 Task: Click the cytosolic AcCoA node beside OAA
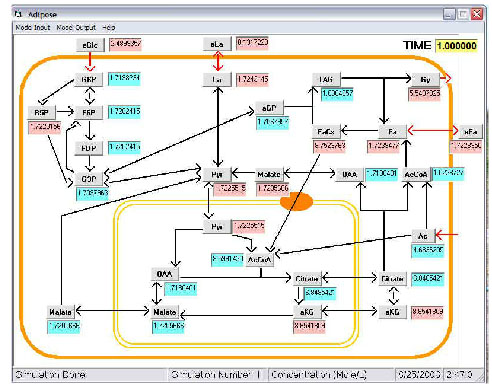(416, 175)
